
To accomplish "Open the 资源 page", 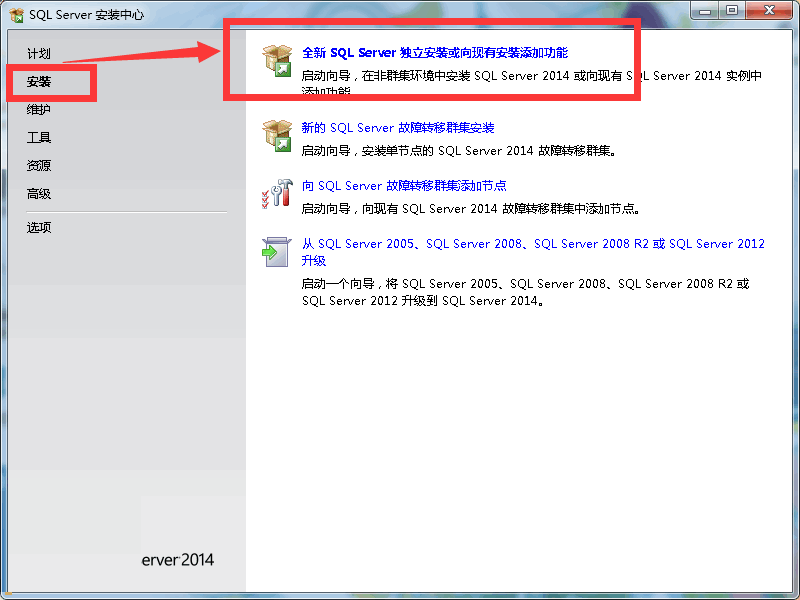I will click(38, 165).
